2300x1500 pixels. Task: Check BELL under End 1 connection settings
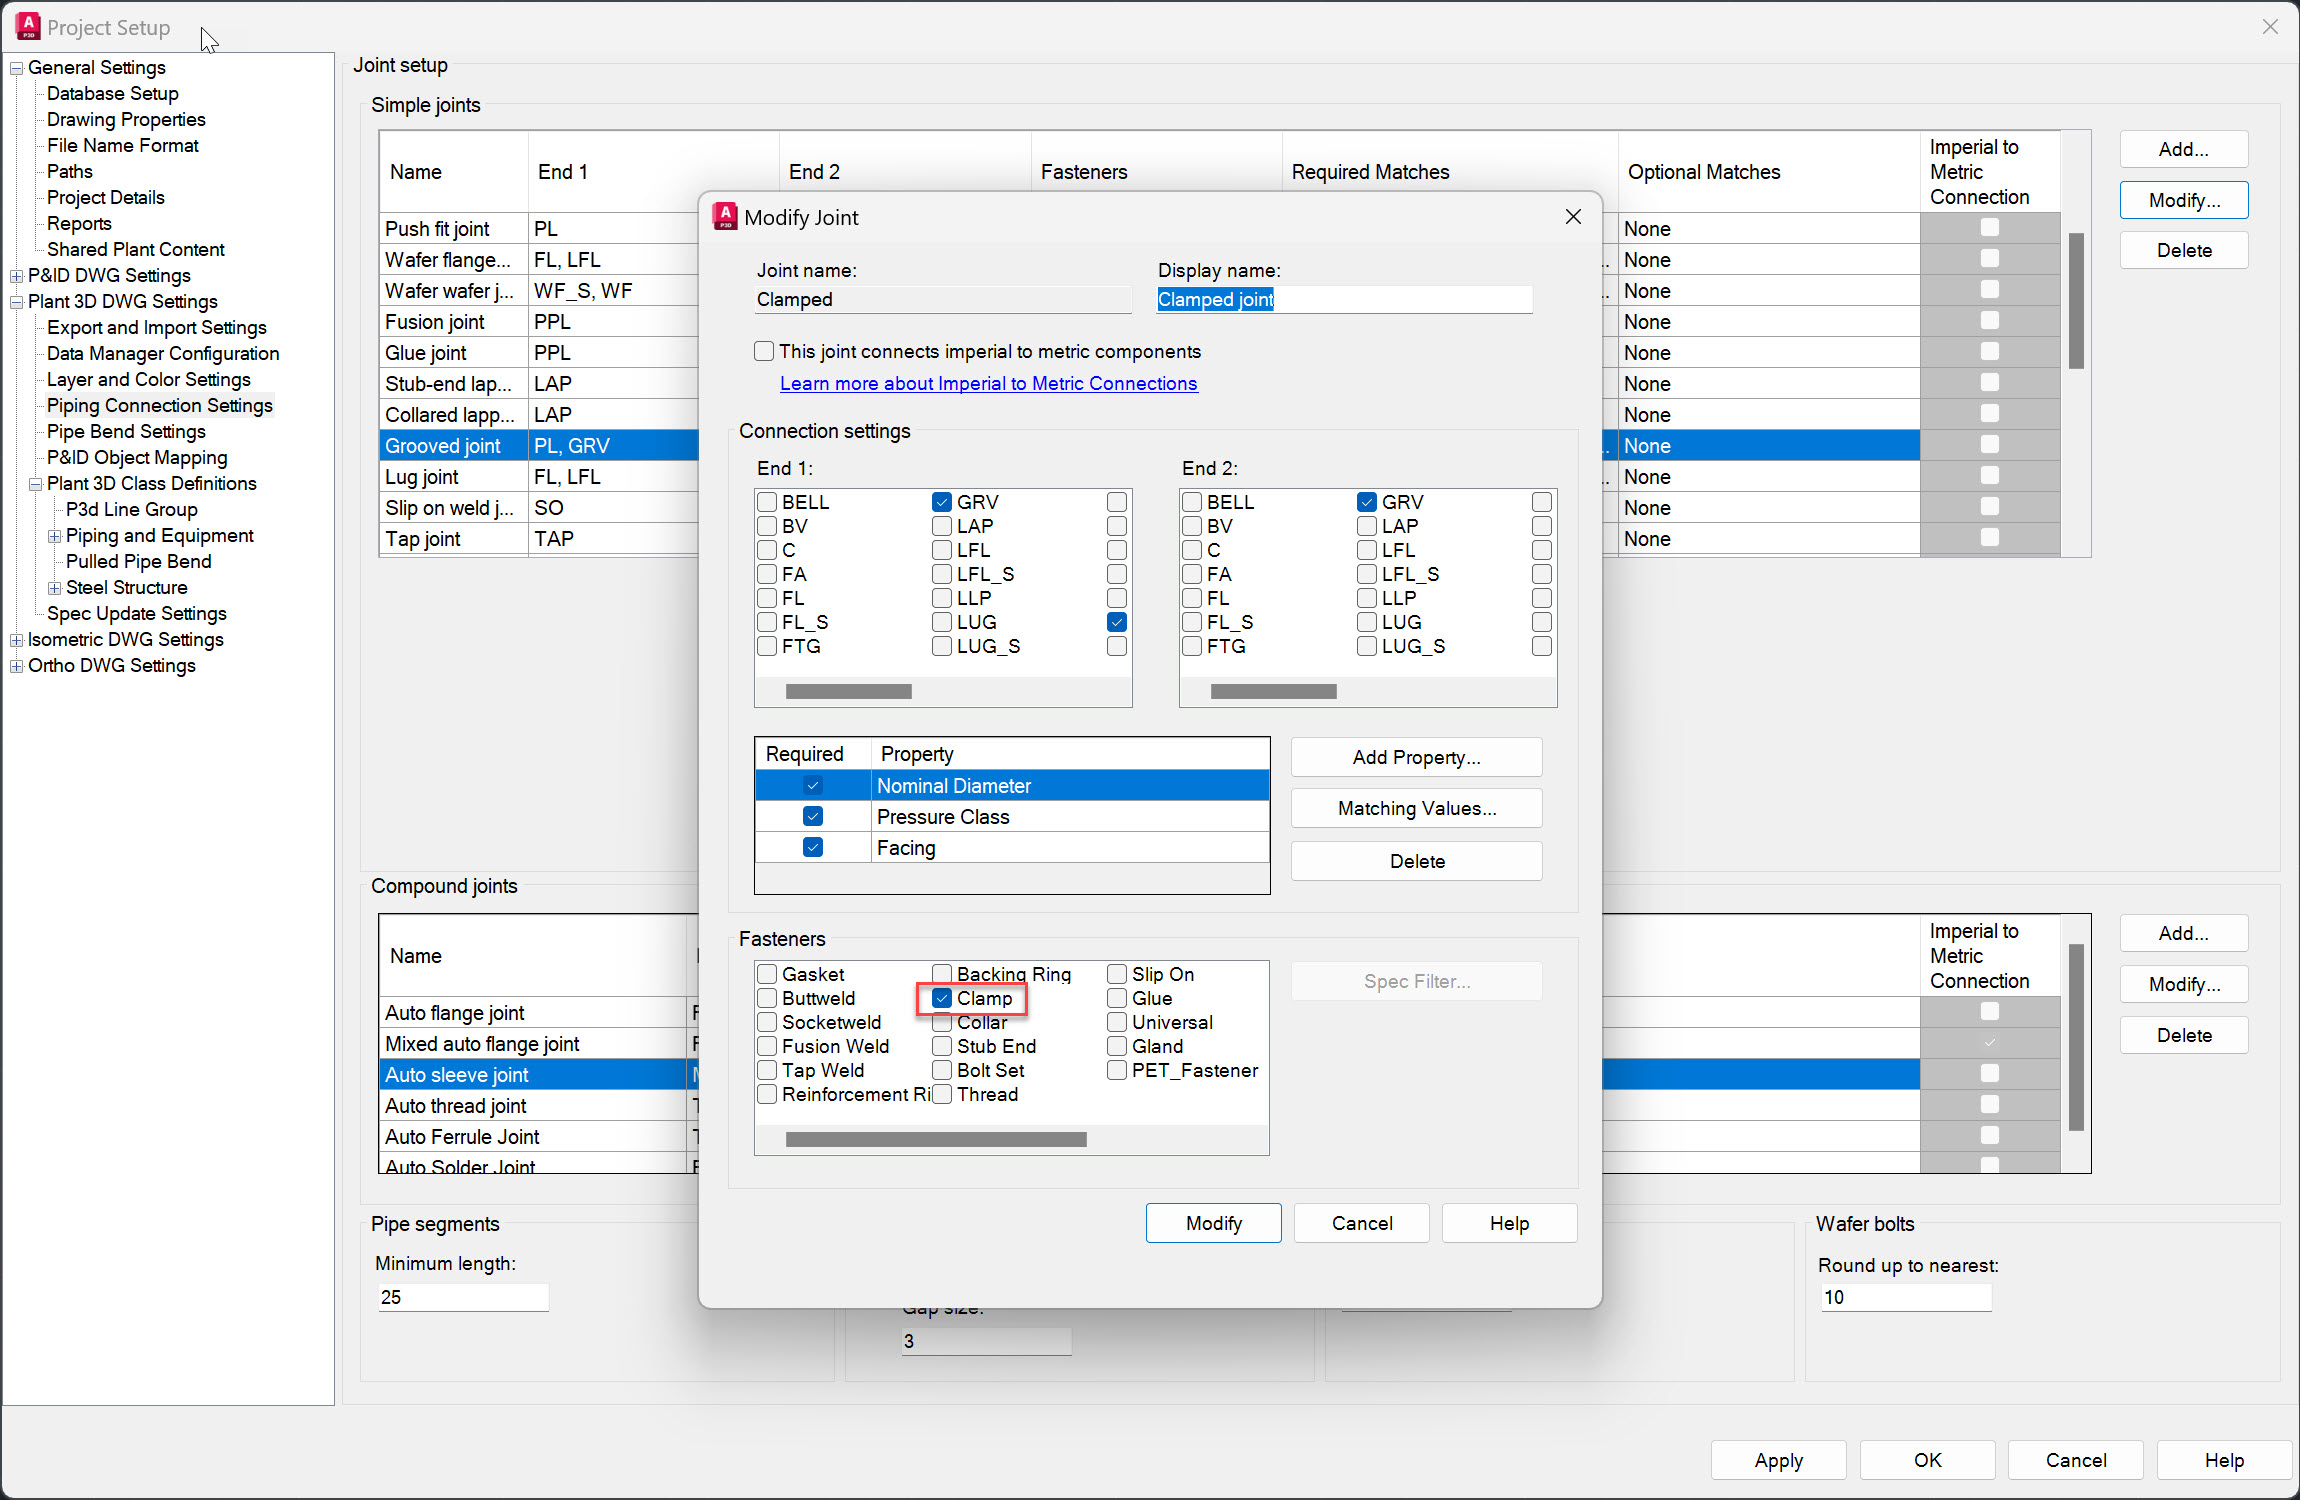click(x=766, y=501)
